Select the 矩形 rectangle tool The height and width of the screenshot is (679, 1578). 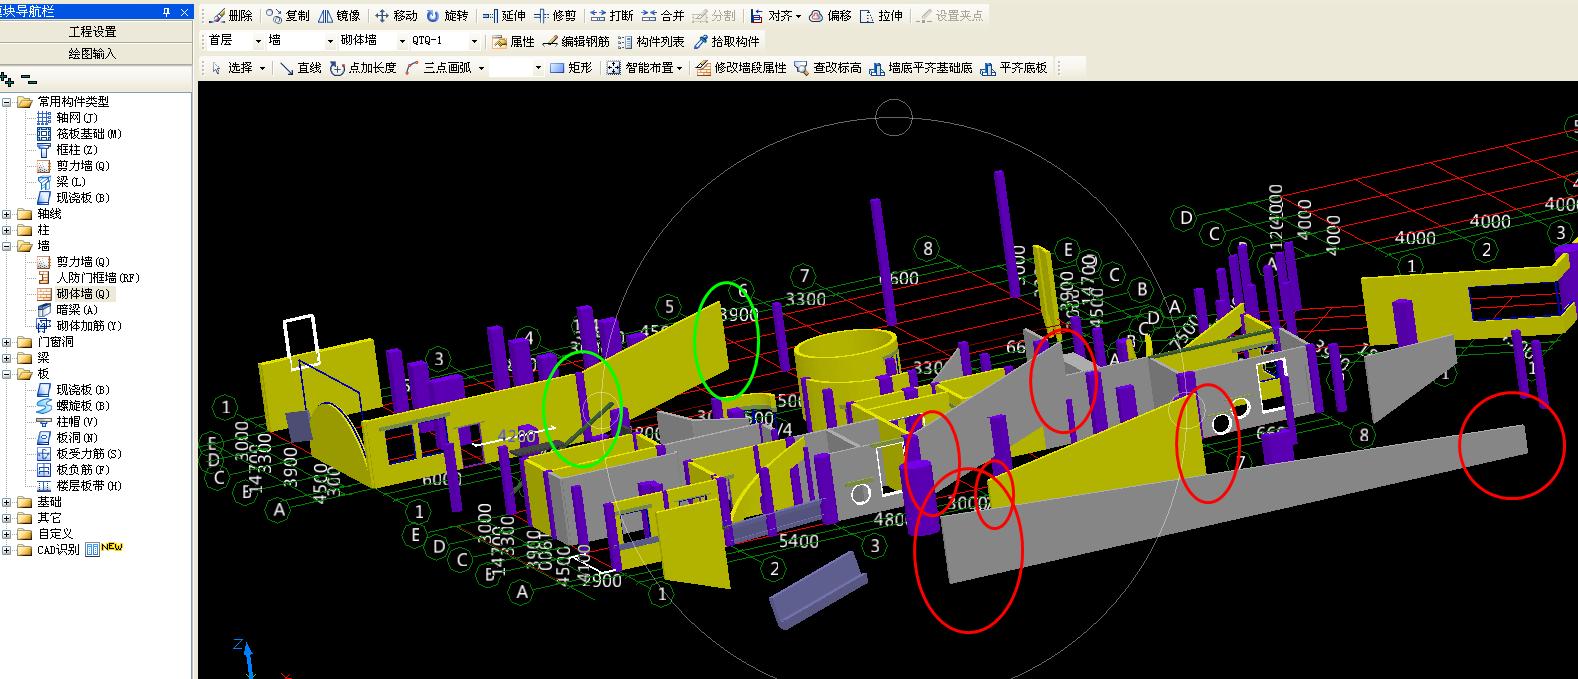coord(571,68)
